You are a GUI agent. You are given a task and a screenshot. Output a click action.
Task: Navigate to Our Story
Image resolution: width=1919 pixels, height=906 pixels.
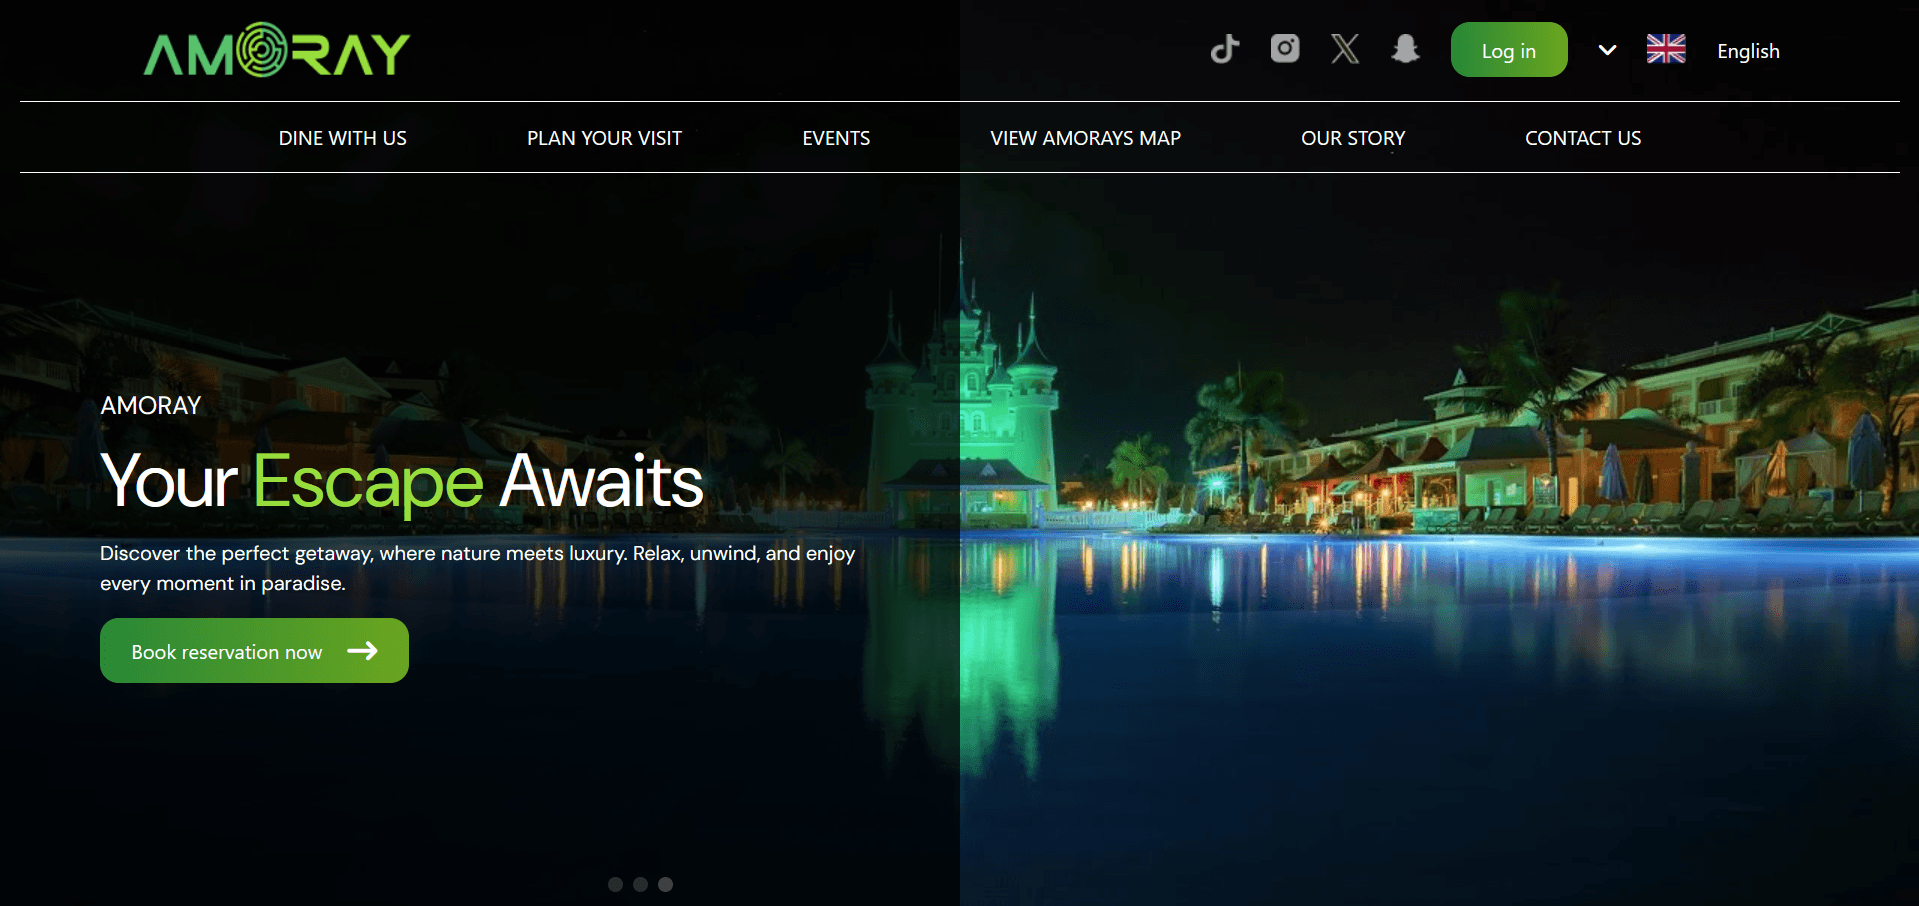pyautogui.click(x=1353, y=138)
